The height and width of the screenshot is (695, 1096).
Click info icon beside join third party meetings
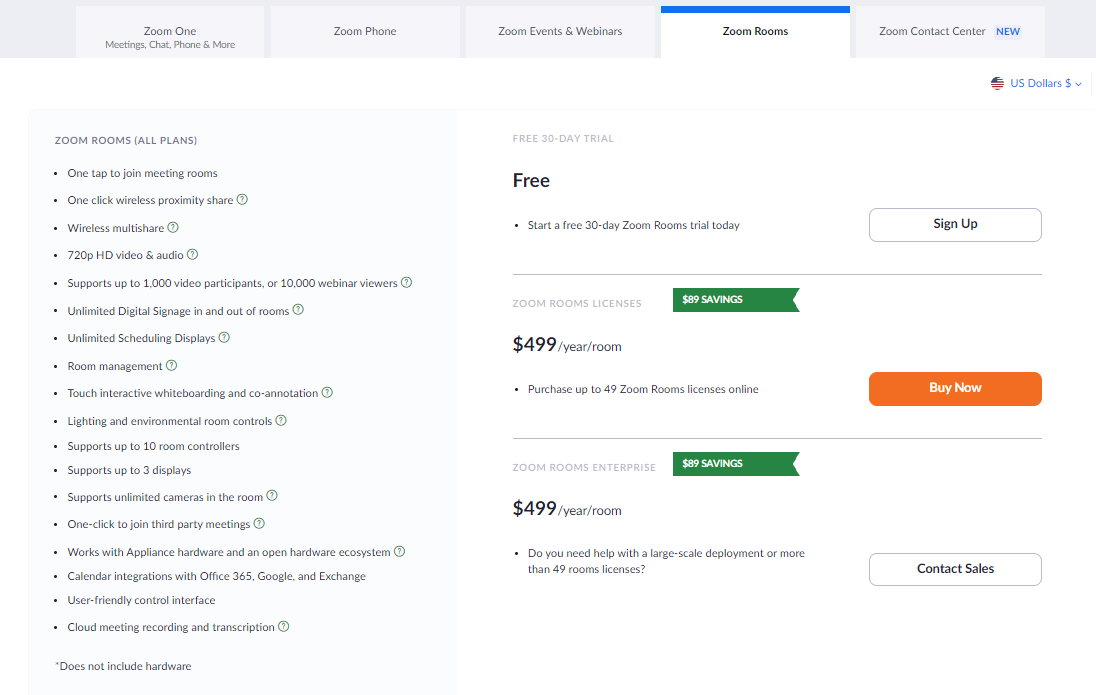259,523
